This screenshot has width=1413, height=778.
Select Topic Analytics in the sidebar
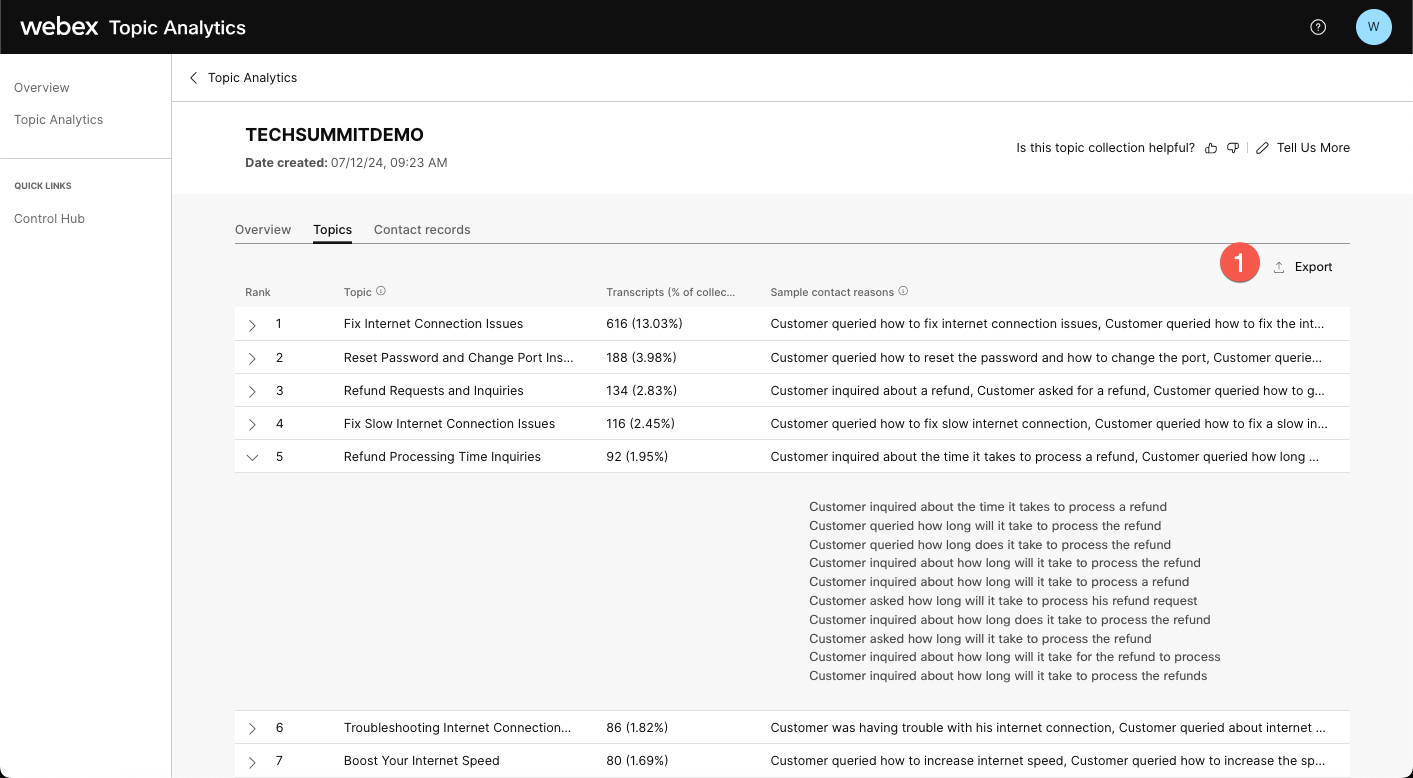click(58, 120)
